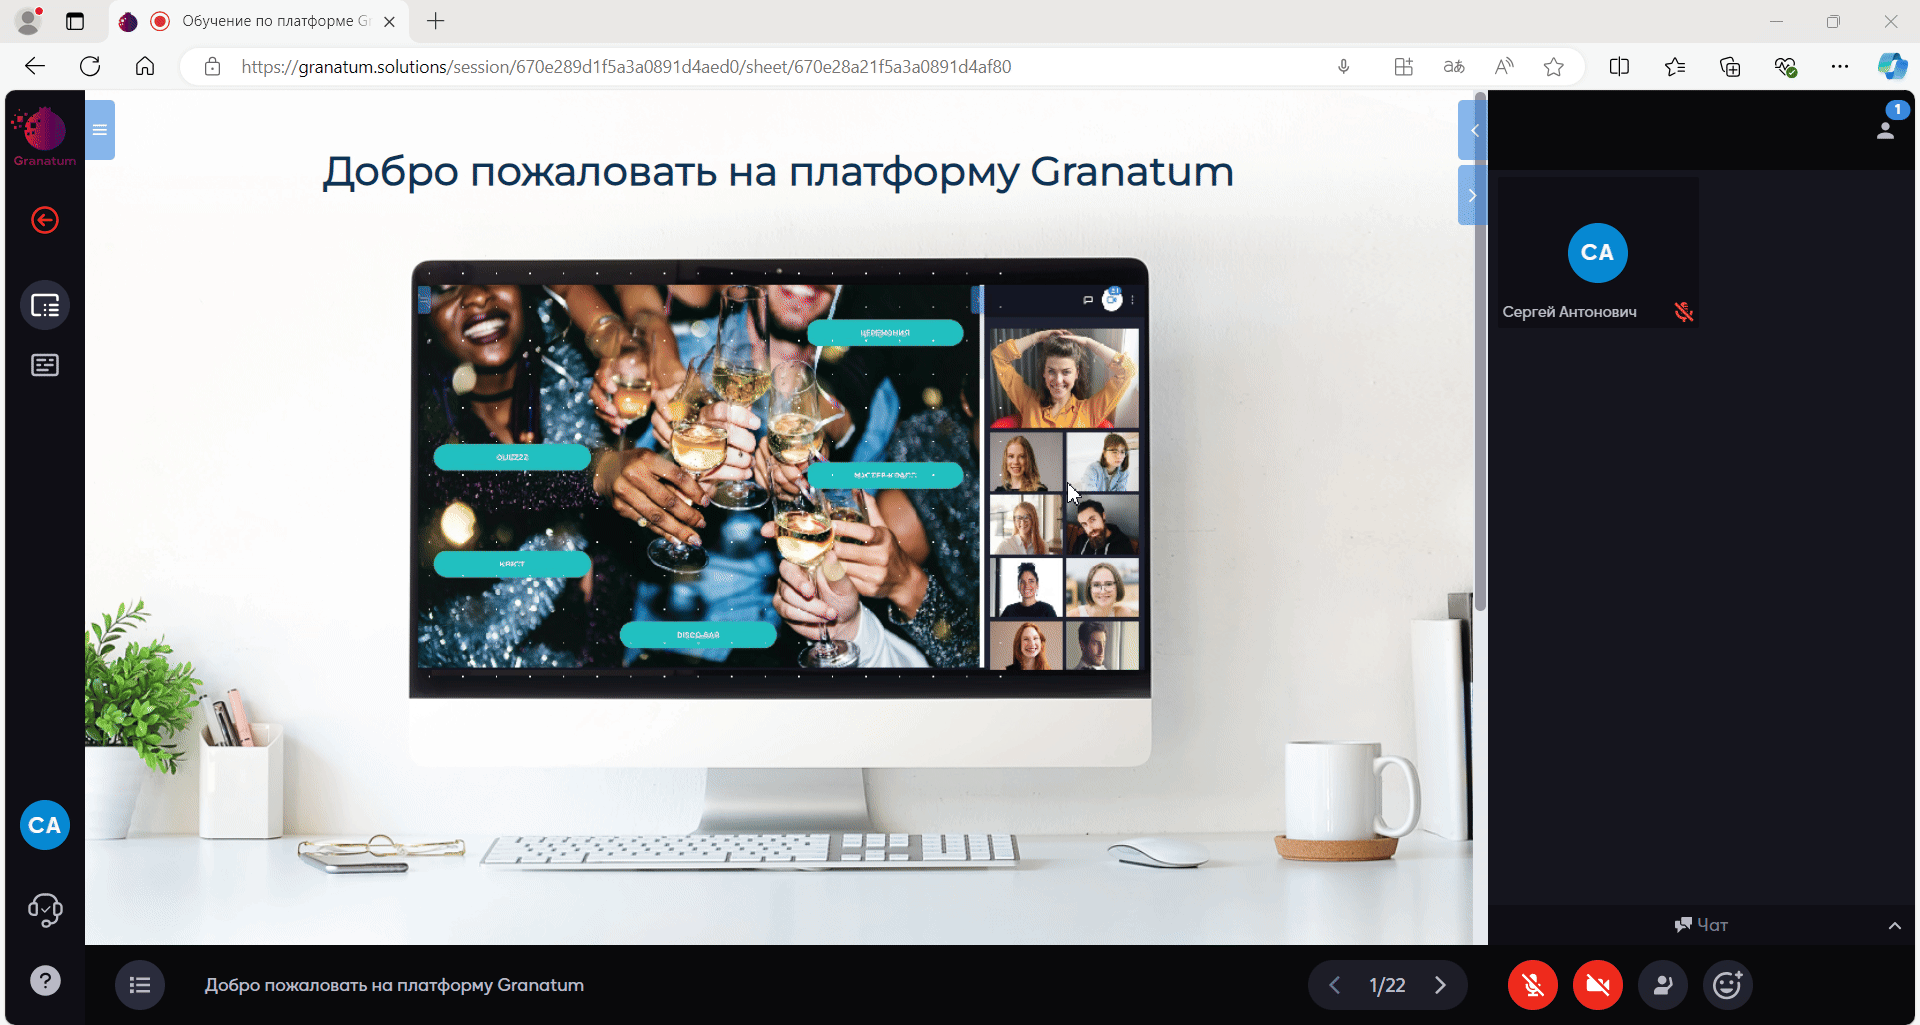This screenshot has height=1025, width=1920.
Task: Go to next slide arrow
Action: pyautogui.click(x=1440, y=985)
